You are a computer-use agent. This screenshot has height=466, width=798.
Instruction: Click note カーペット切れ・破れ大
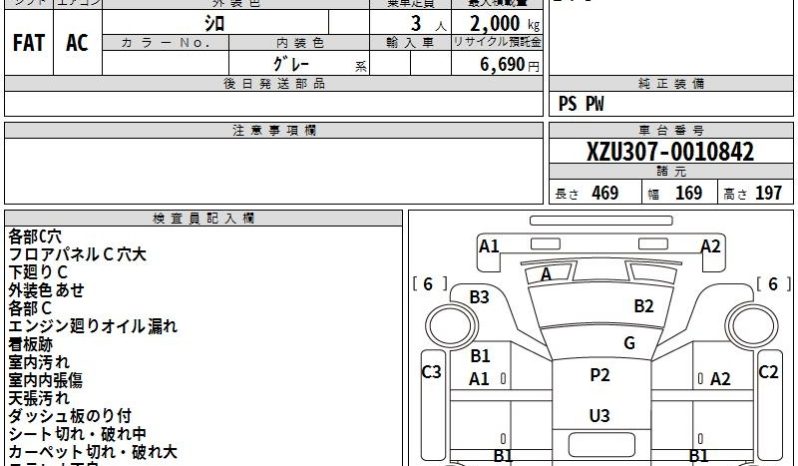click(93, 452)
